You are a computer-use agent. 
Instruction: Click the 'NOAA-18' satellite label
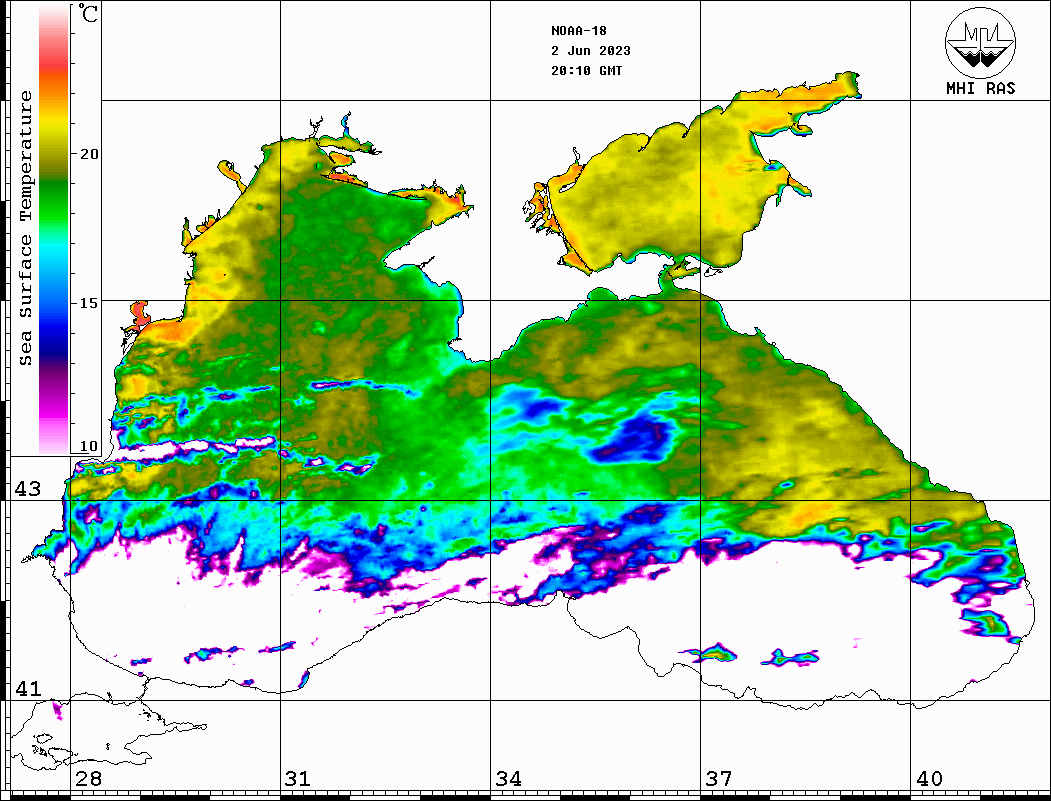pyautogui.click(x=579, y=31)
